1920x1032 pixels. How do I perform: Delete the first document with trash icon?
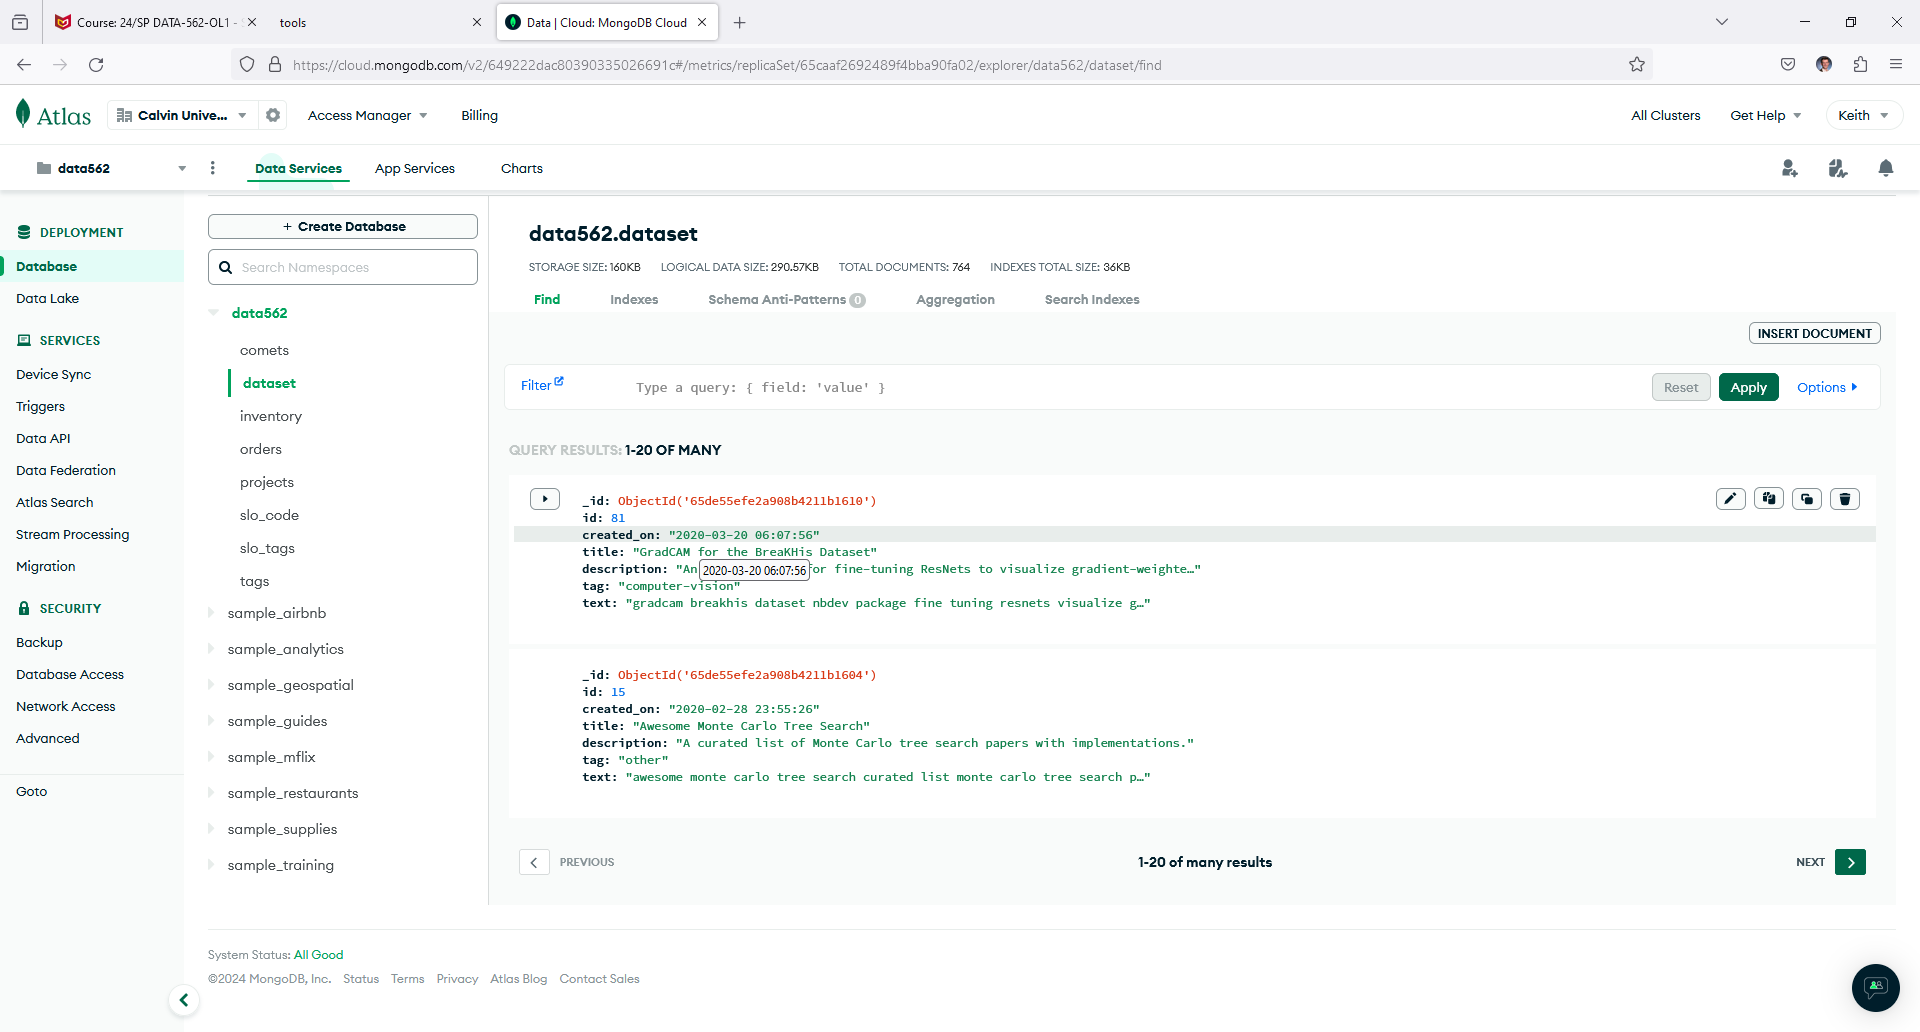[1844, 499]
